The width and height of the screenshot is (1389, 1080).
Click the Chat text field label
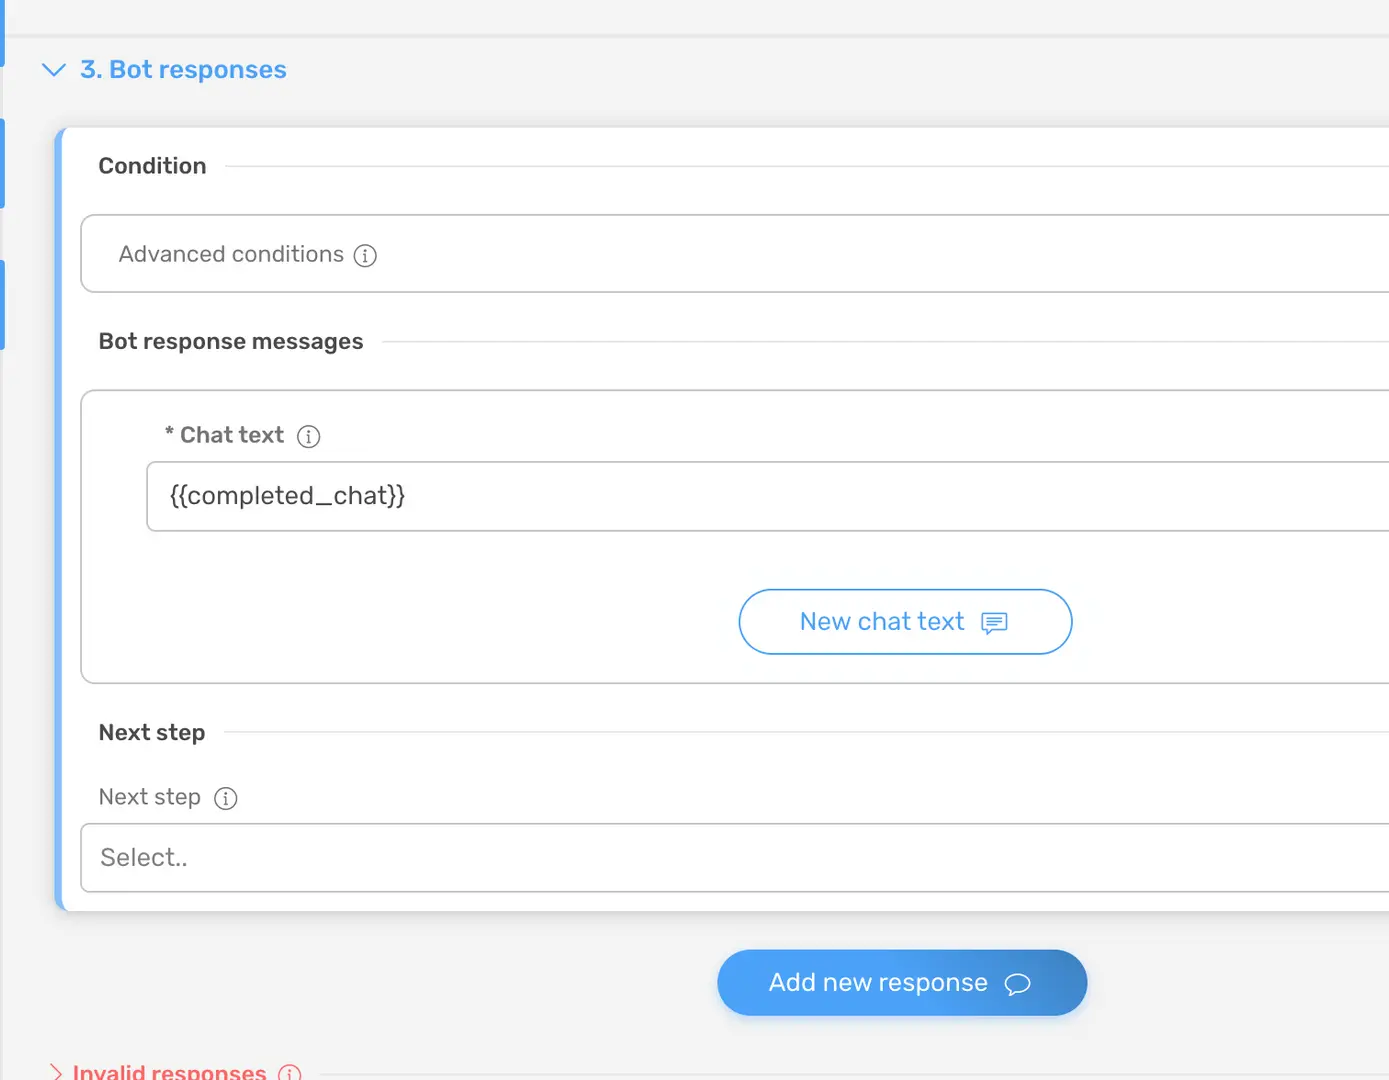tap(231, 435)
